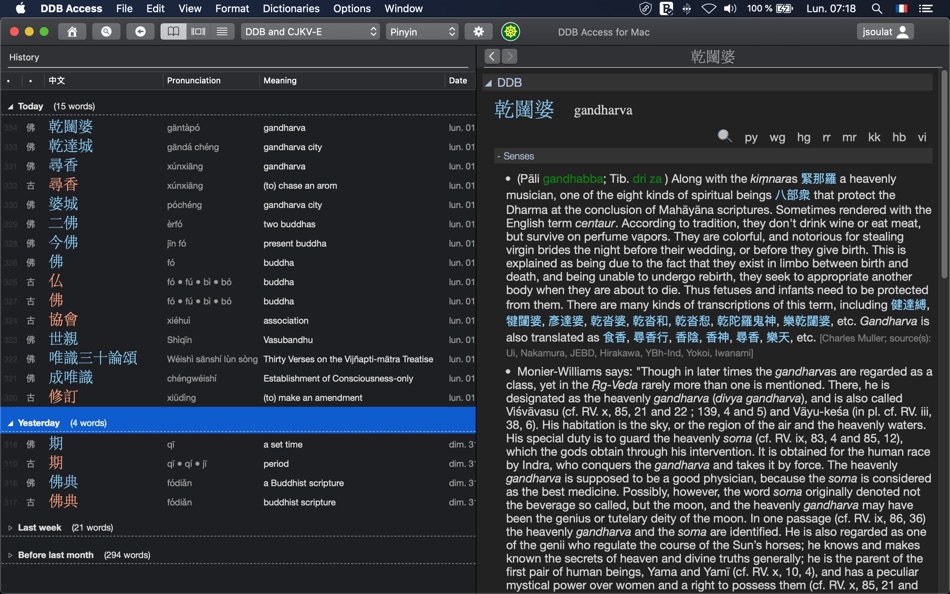Open the Window menu

click(x=404, y=8)
